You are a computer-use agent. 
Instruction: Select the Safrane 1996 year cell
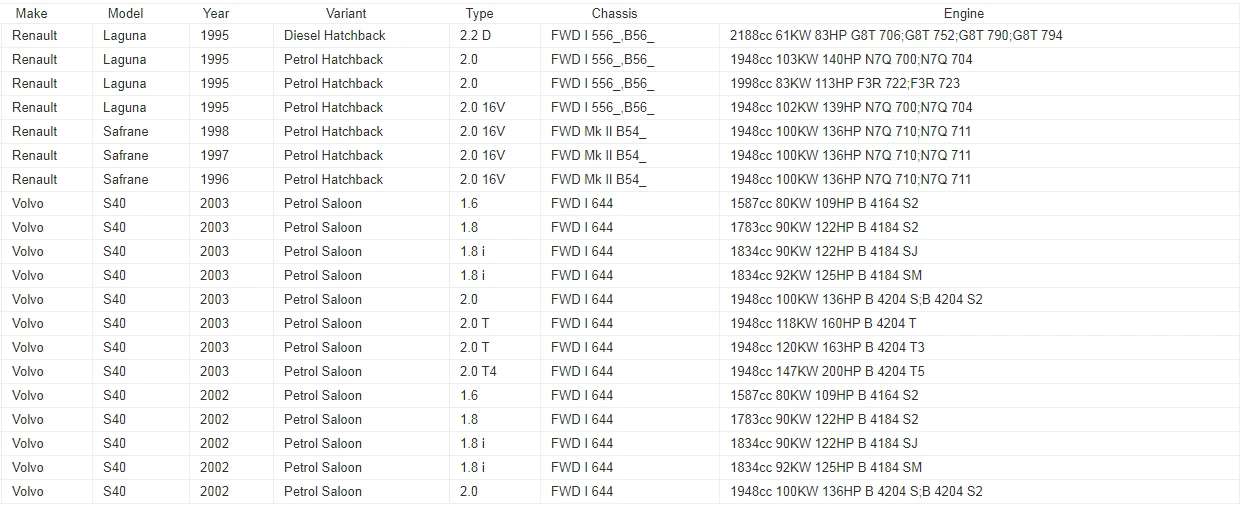pos(214,179)
